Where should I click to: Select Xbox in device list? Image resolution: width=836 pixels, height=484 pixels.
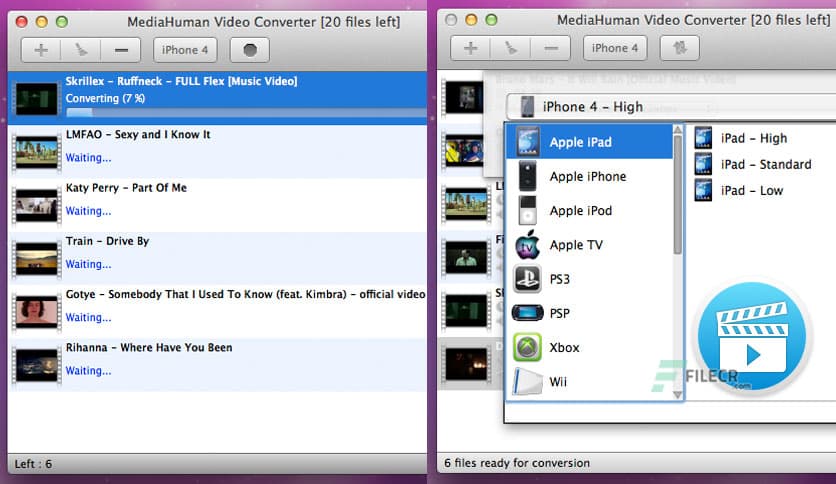point(589,347)
